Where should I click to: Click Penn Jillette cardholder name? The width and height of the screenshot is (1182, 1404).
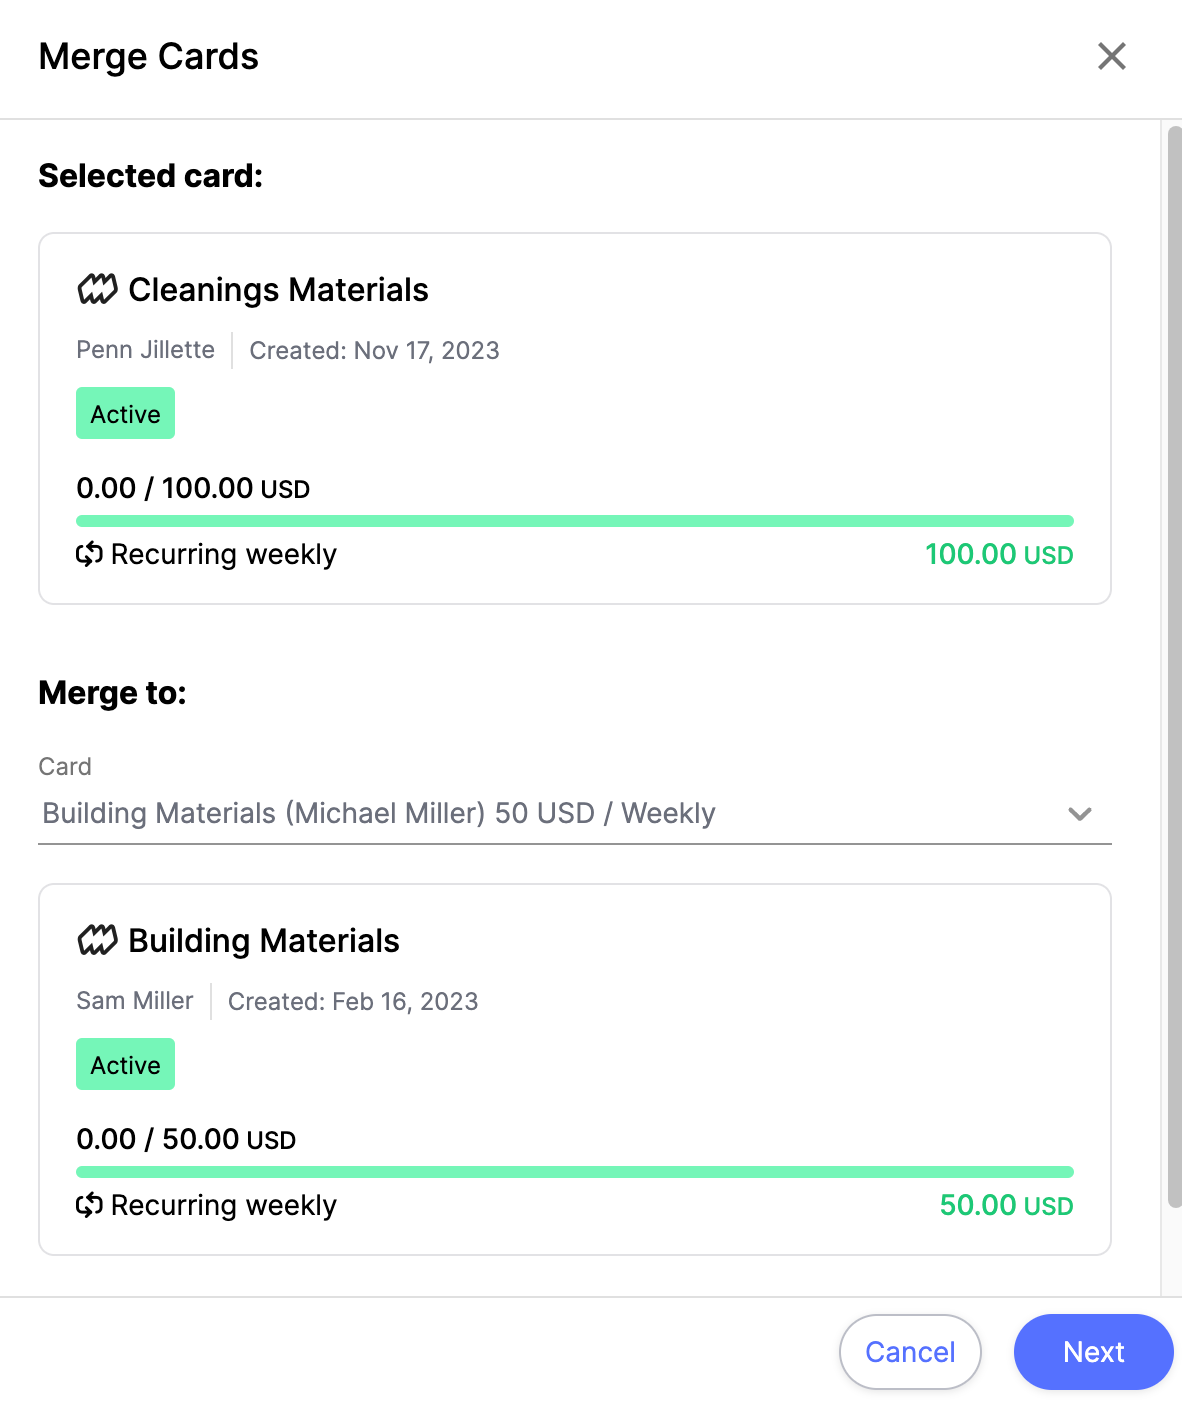coord(146,350)
